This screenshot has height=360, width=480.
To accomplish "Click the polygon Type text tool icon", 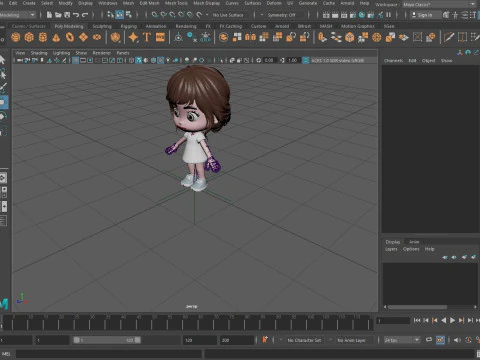I will click(147, 37).
